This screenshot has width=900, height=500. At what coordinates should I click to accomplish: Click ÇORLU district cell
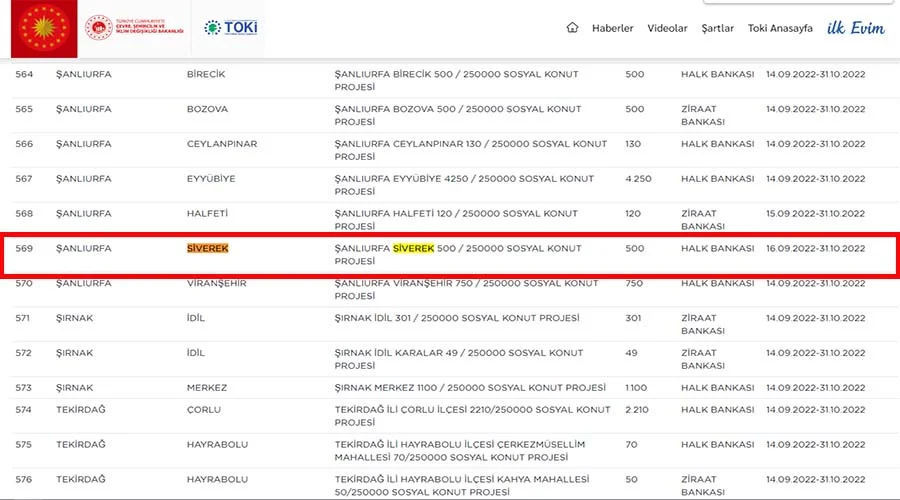204,410
